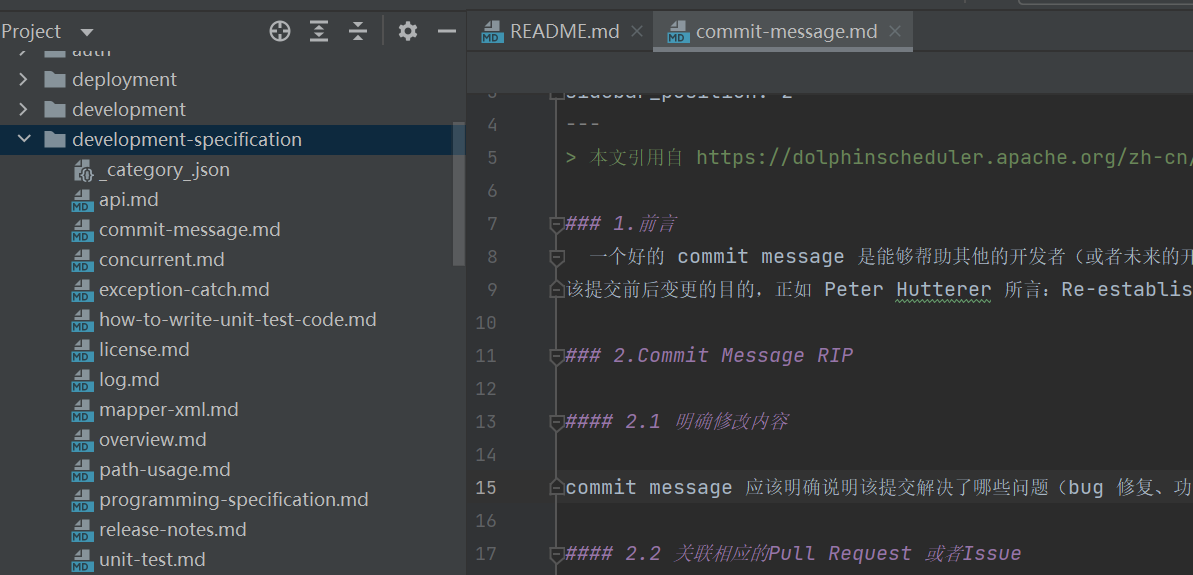This screenshot has width=1193, height=575.
Task: Click the markdown icon on README.md tab
Action: pyautogui.click(x=492, y=32)
